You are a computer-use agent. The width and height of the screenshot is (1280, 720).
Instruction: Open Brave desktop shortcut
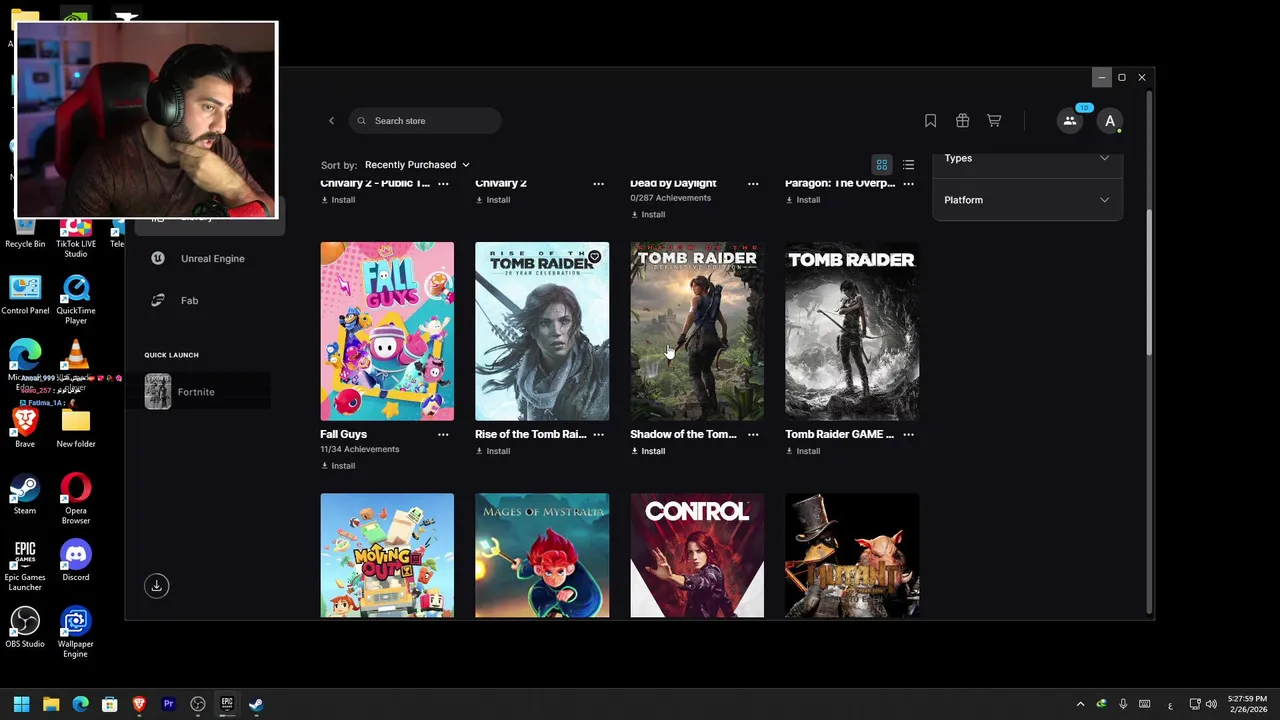pos(25,428)
